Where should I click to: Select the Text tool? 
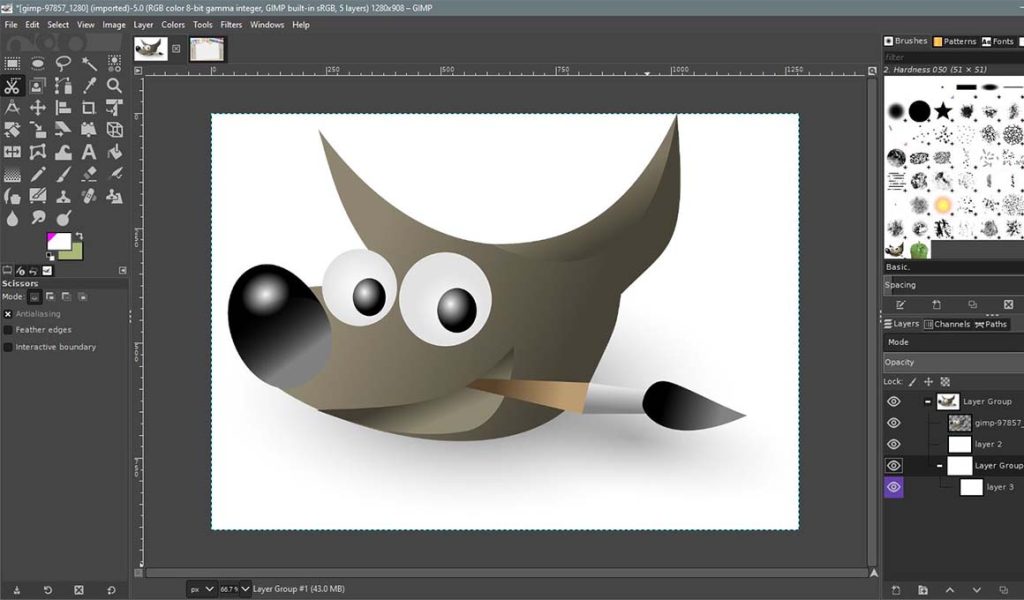point(89,152)
